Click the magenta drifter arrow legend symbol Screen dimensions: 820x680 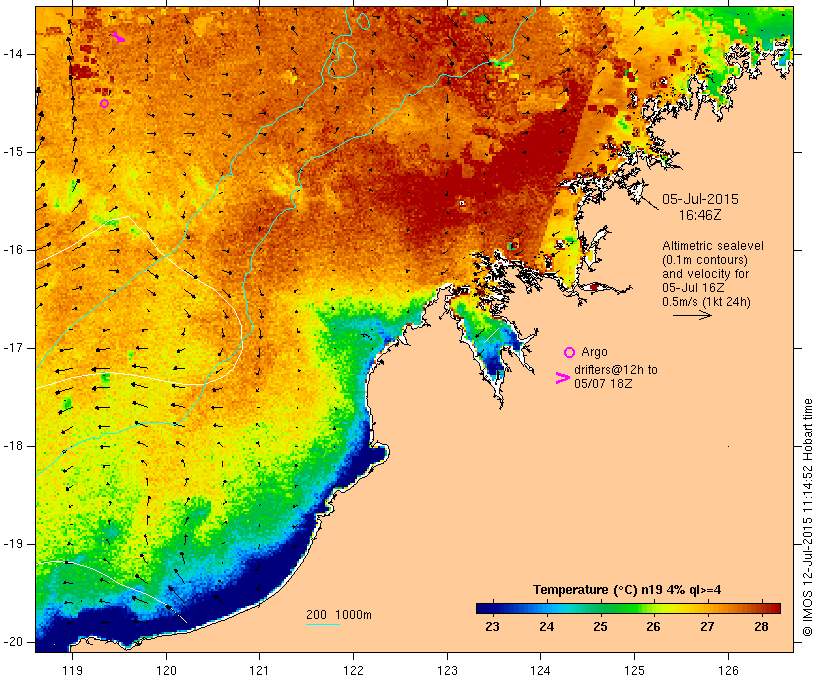click(563, 378)
